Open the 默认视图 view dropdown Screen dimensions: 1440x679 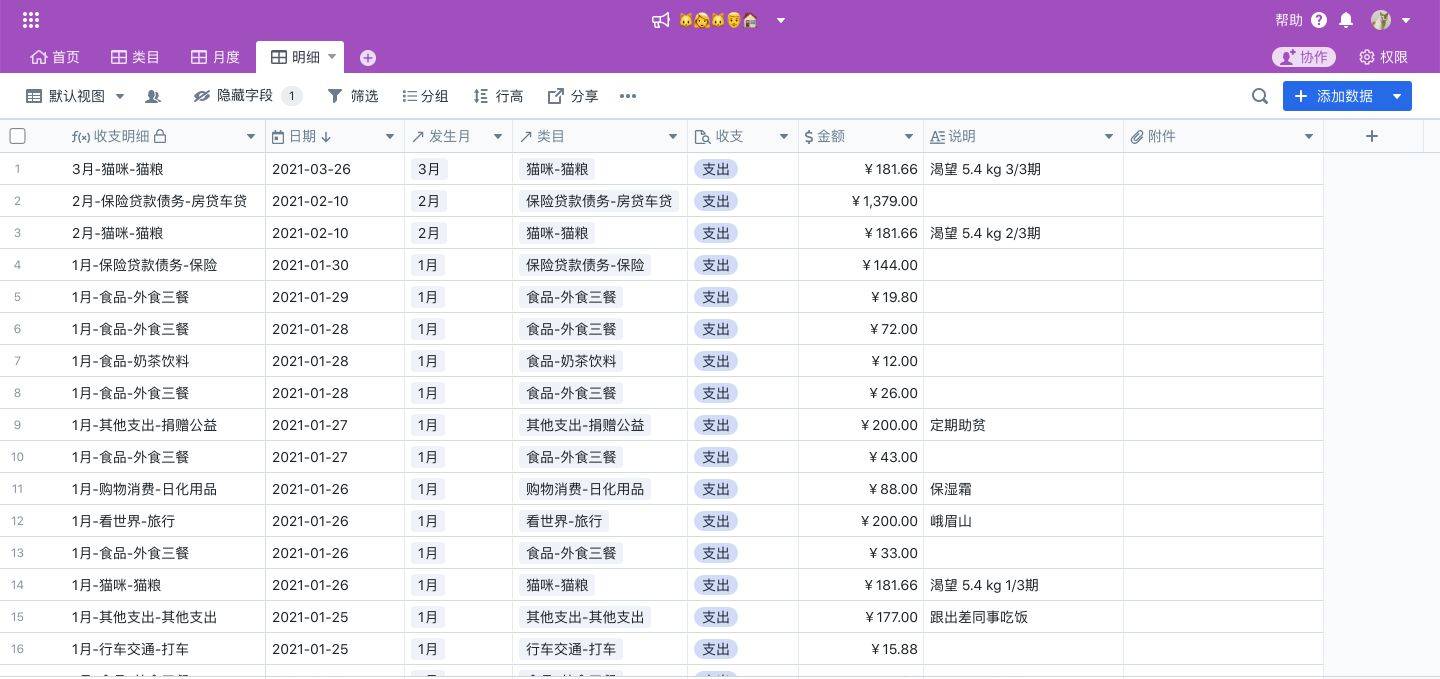(76, 96)
